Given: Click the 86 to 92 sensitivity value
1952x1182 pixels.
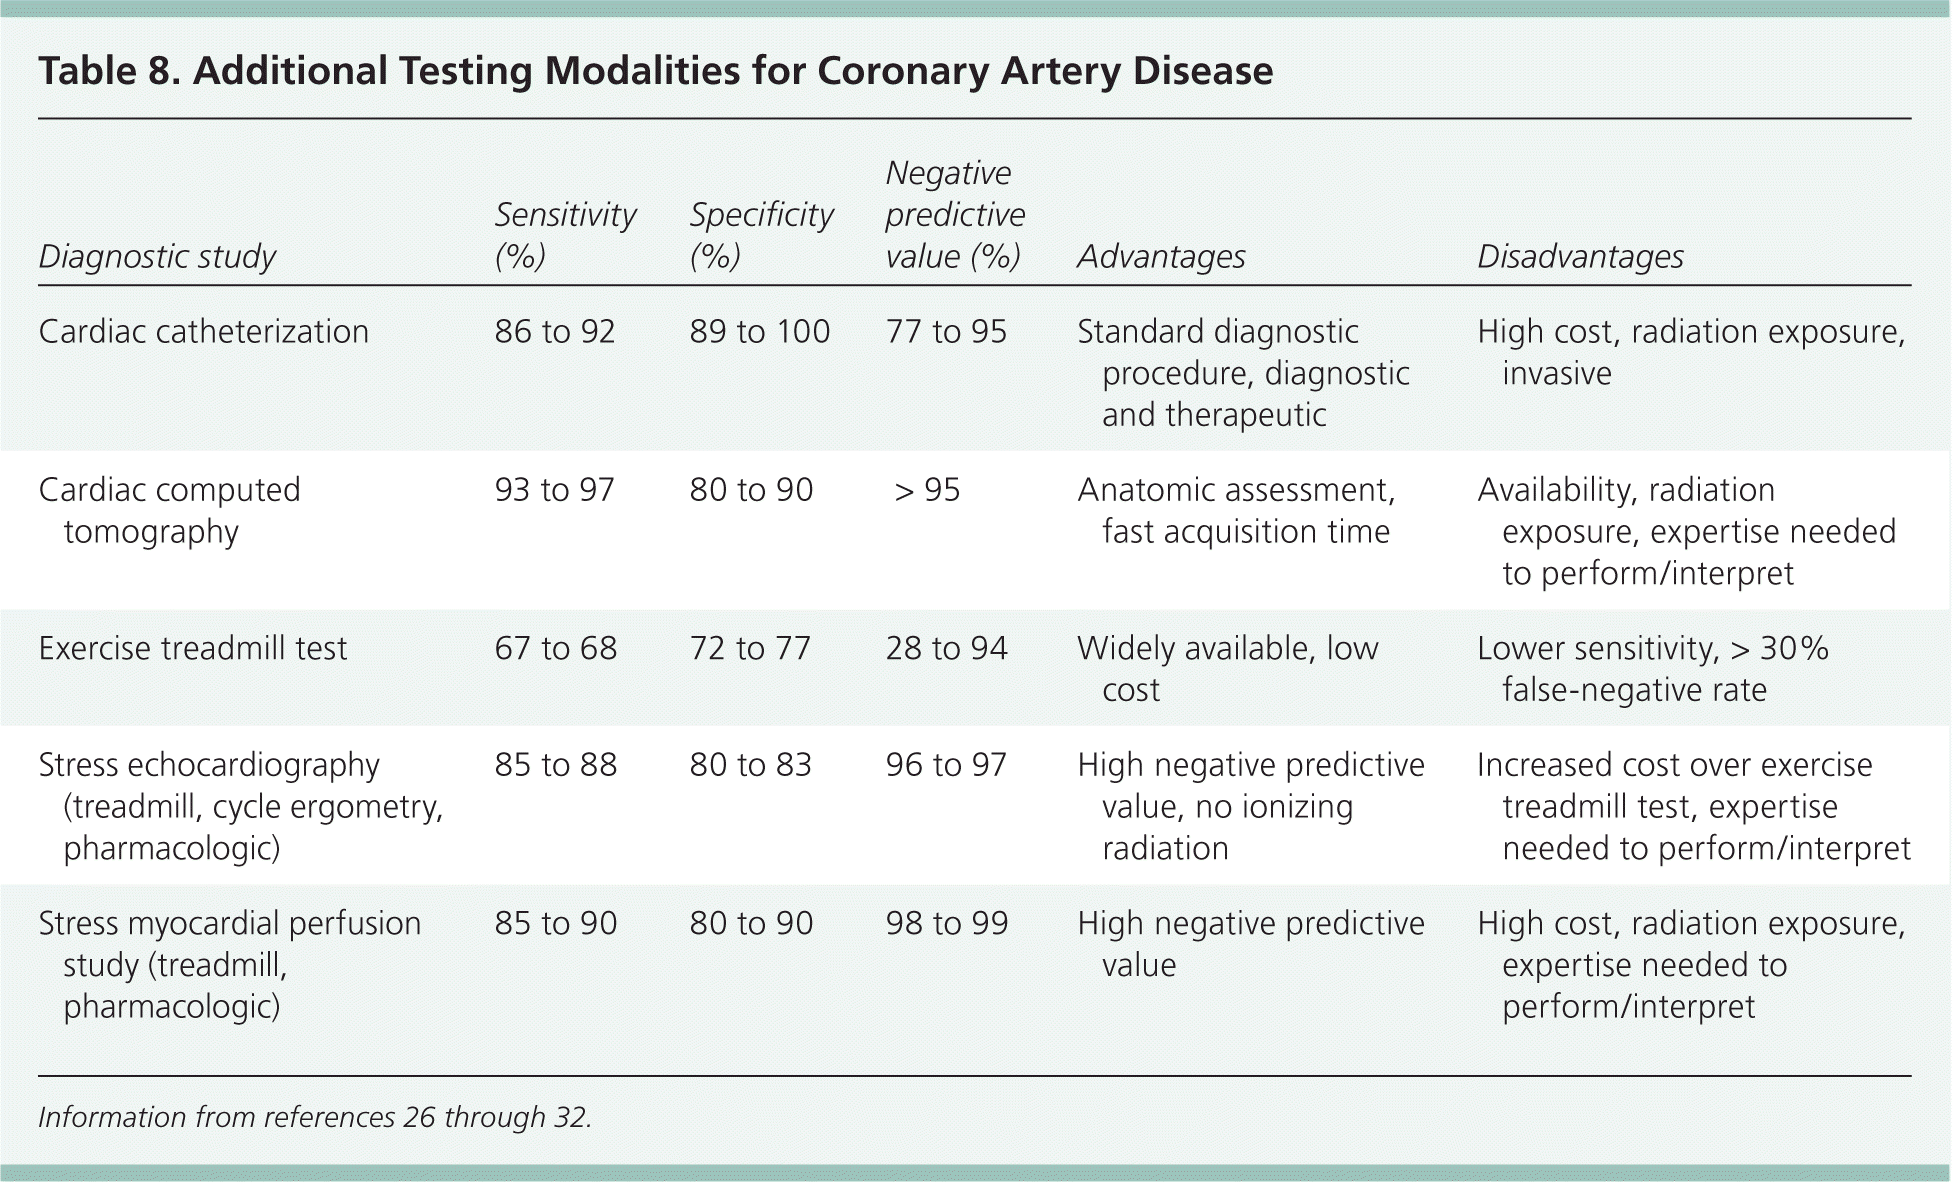Looking at the screenshot, I should coord(554,332).
